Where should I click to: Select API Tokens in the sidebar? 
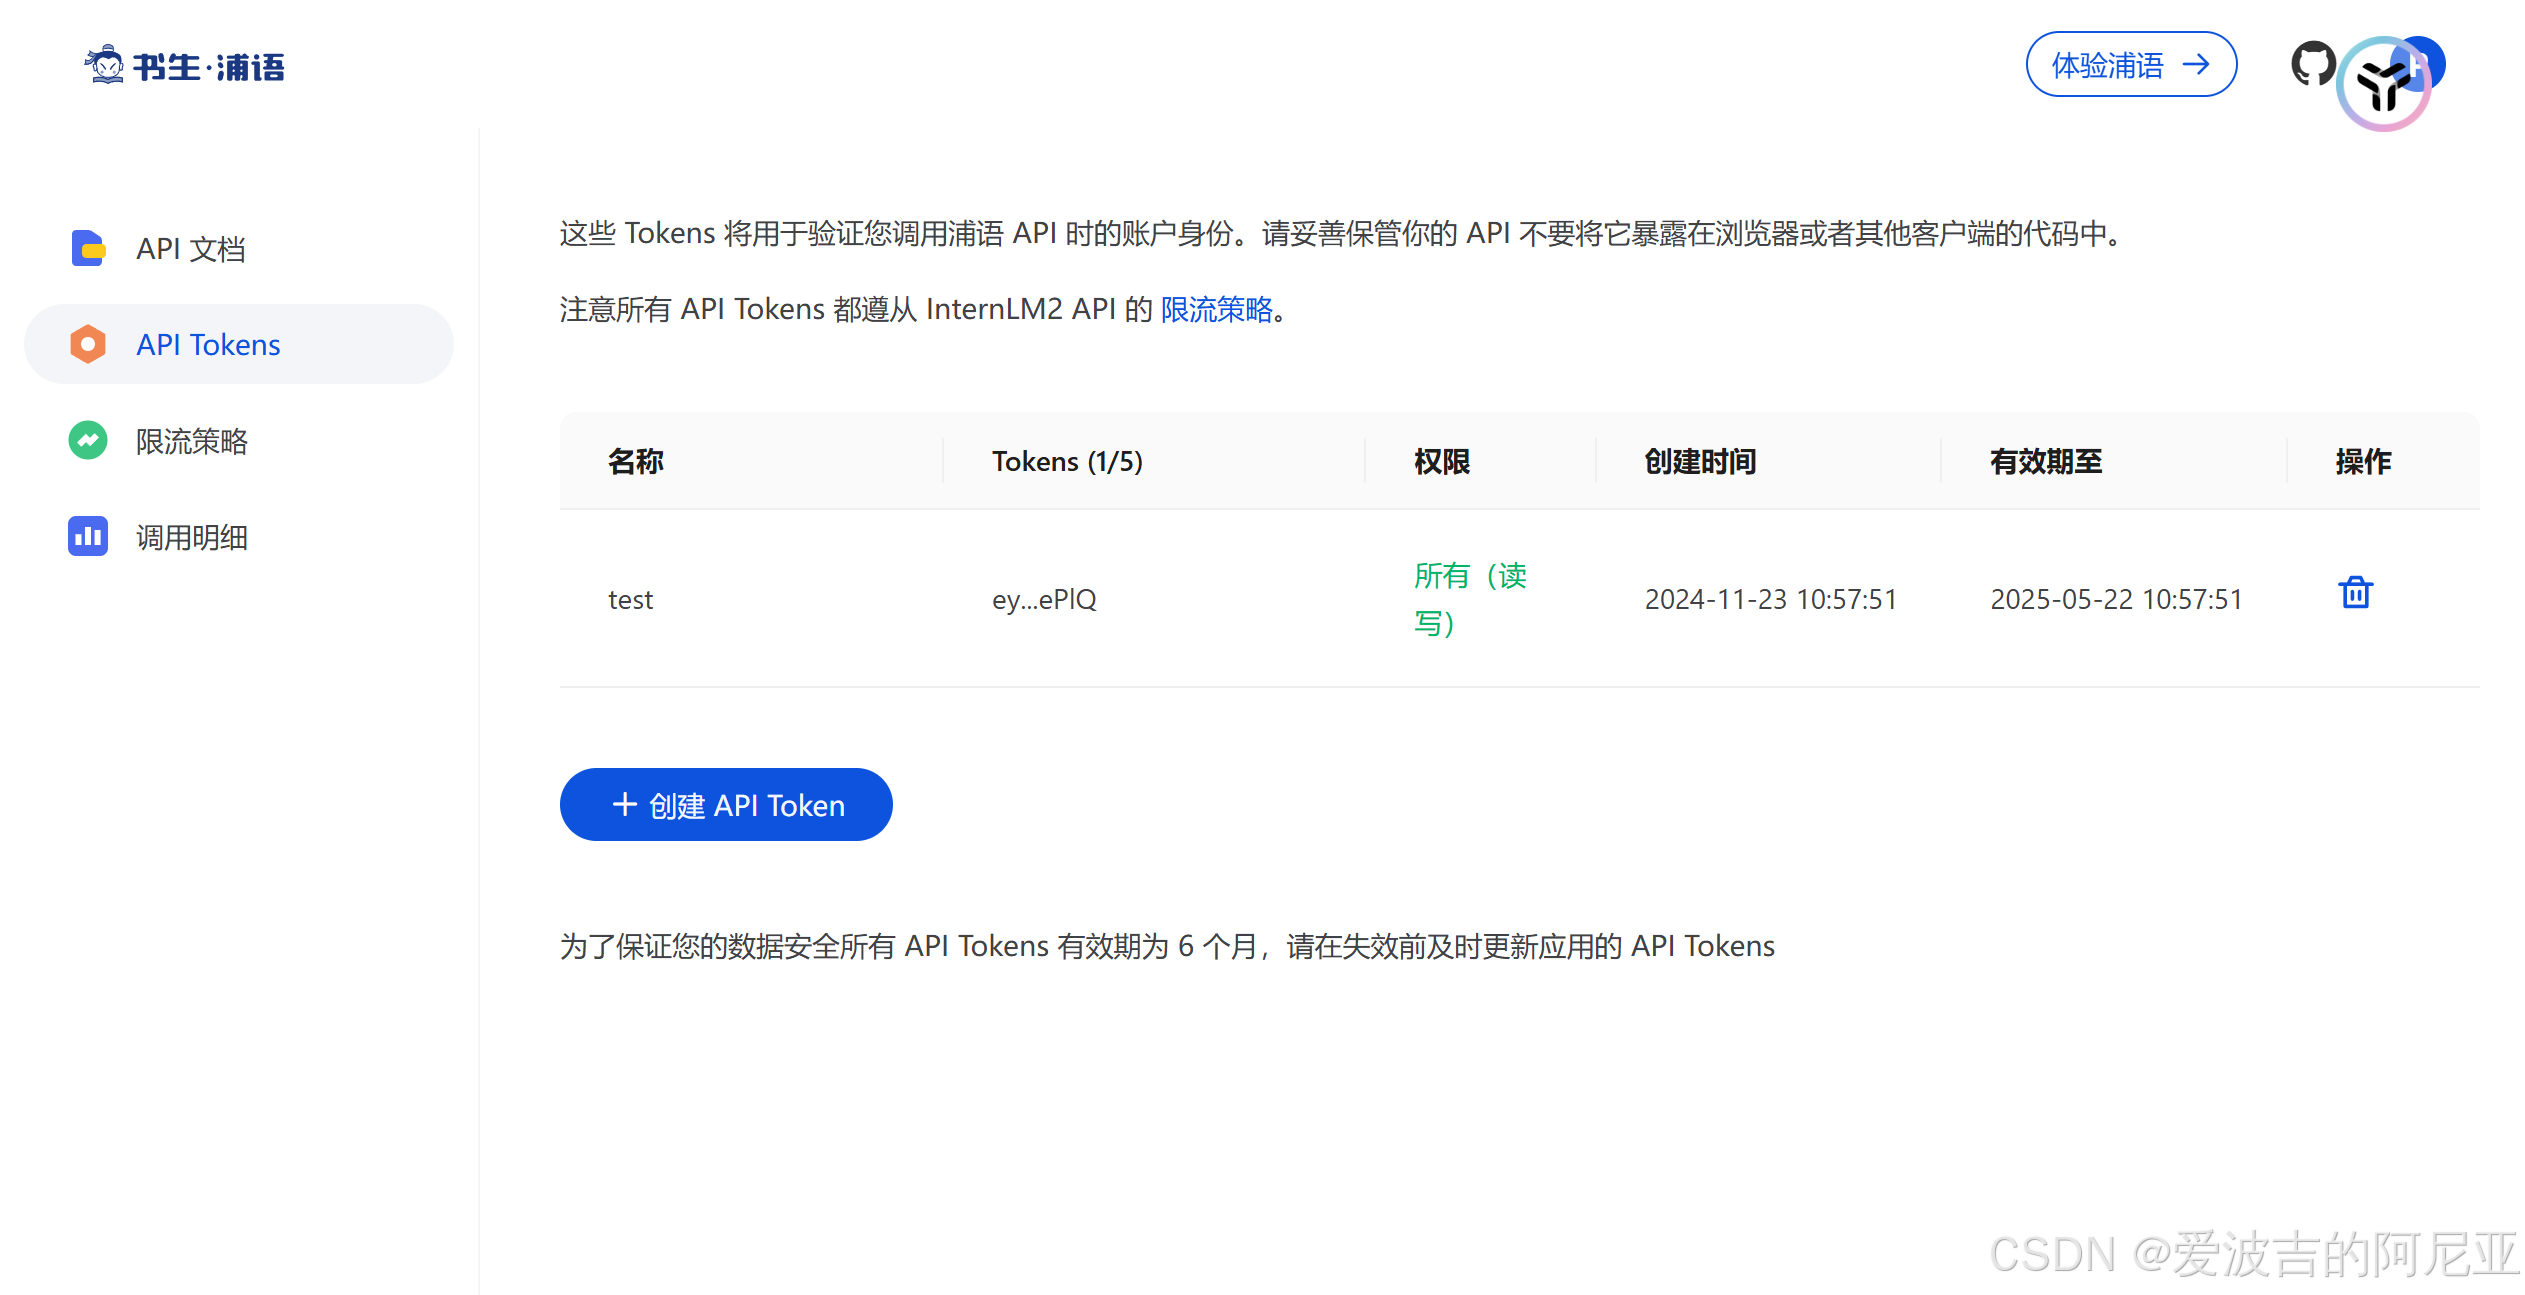[208, 345]
